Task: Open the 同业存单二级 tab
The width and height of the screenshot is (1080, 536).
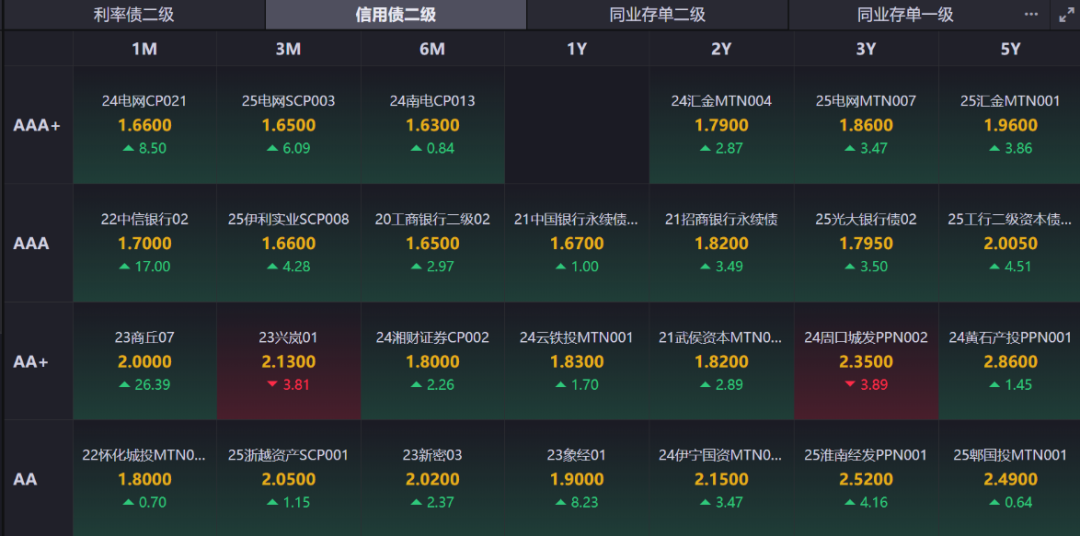Action: pos(657,14)
